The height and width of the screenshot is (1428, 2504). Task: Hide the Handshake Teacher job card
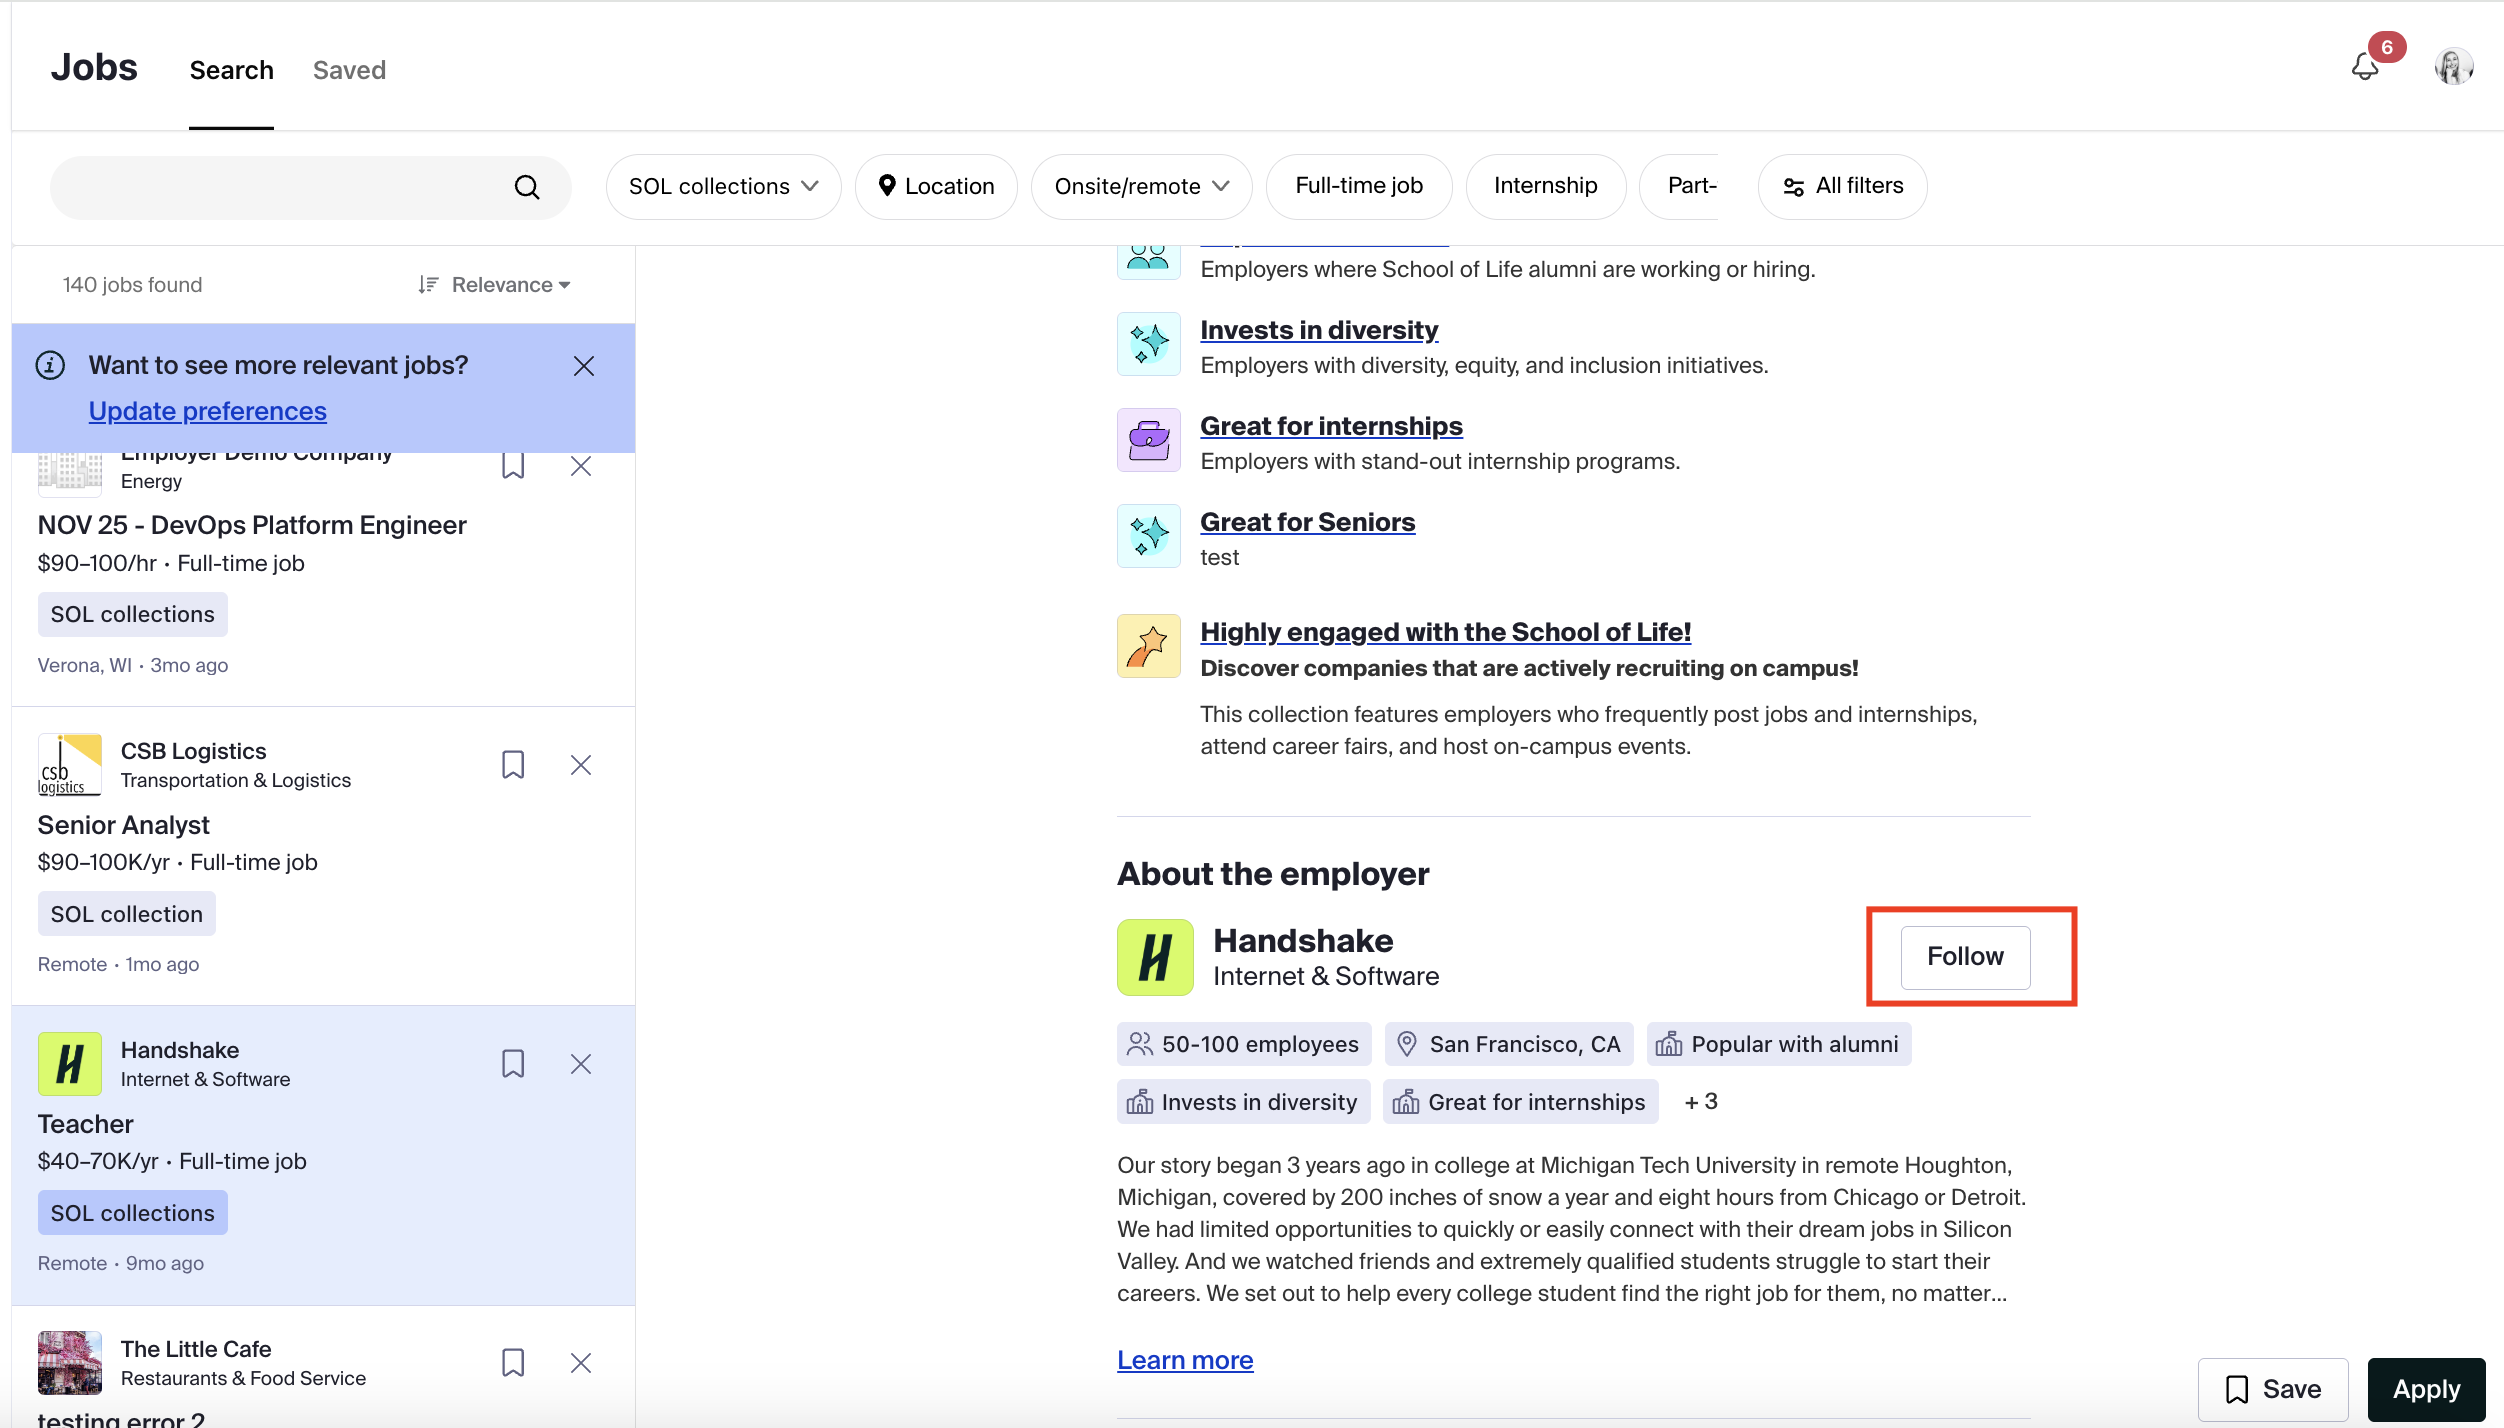click(581, 1064)
